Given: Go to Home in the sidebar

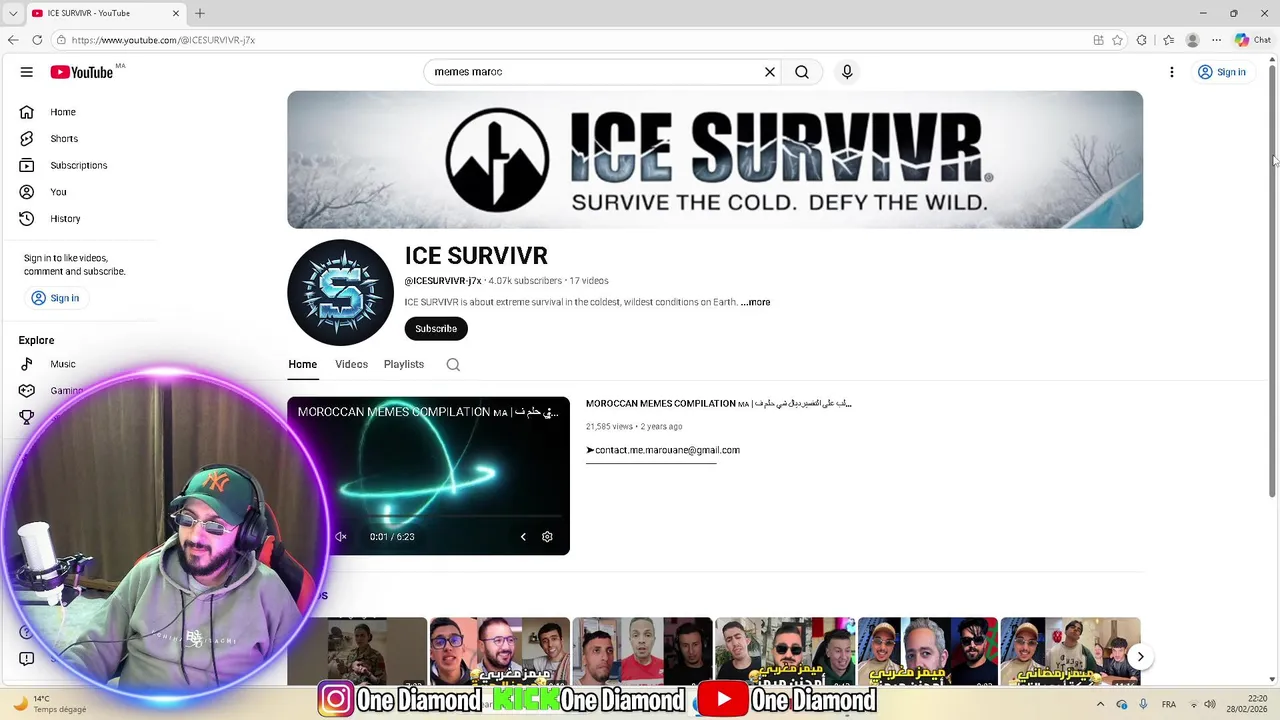Looking at the screenshot, I should tap(63, 112).
